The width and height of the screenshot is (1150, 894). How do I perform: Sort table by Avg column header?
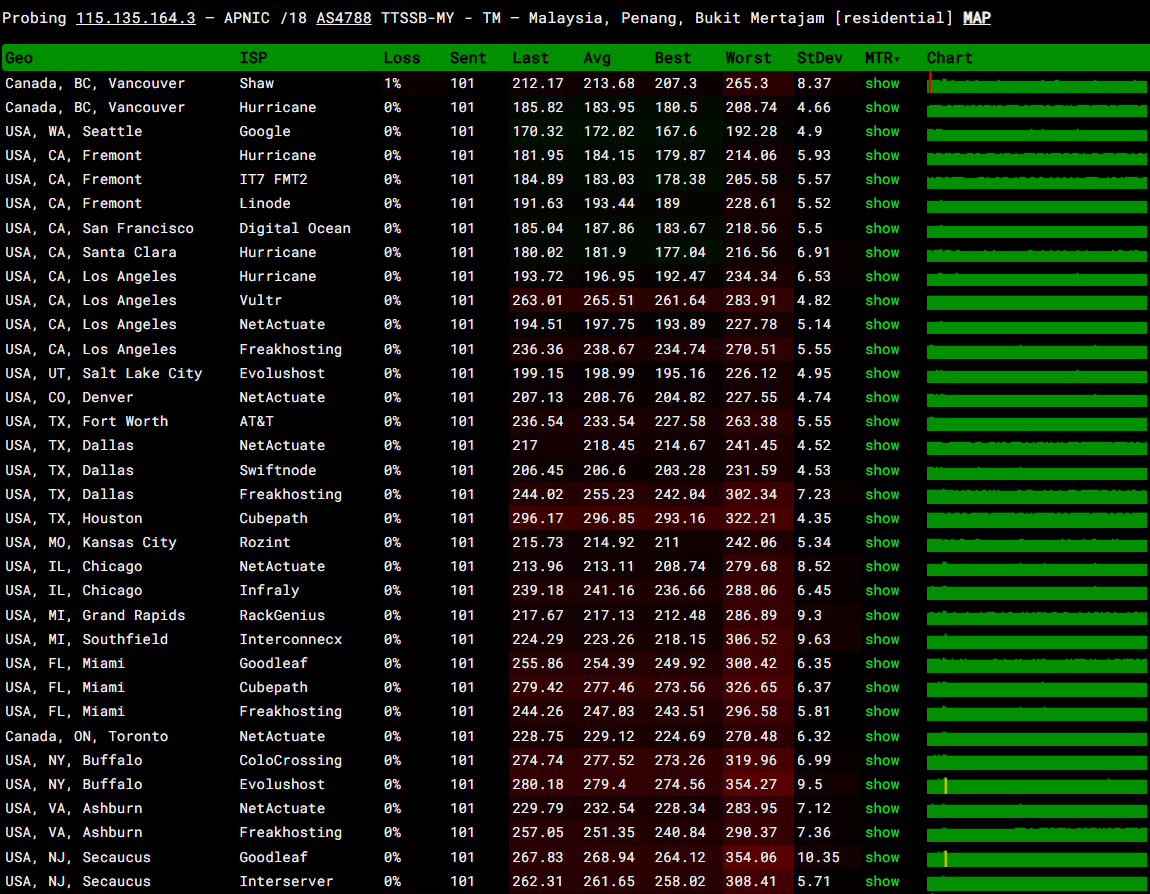[x=597, y=58]
